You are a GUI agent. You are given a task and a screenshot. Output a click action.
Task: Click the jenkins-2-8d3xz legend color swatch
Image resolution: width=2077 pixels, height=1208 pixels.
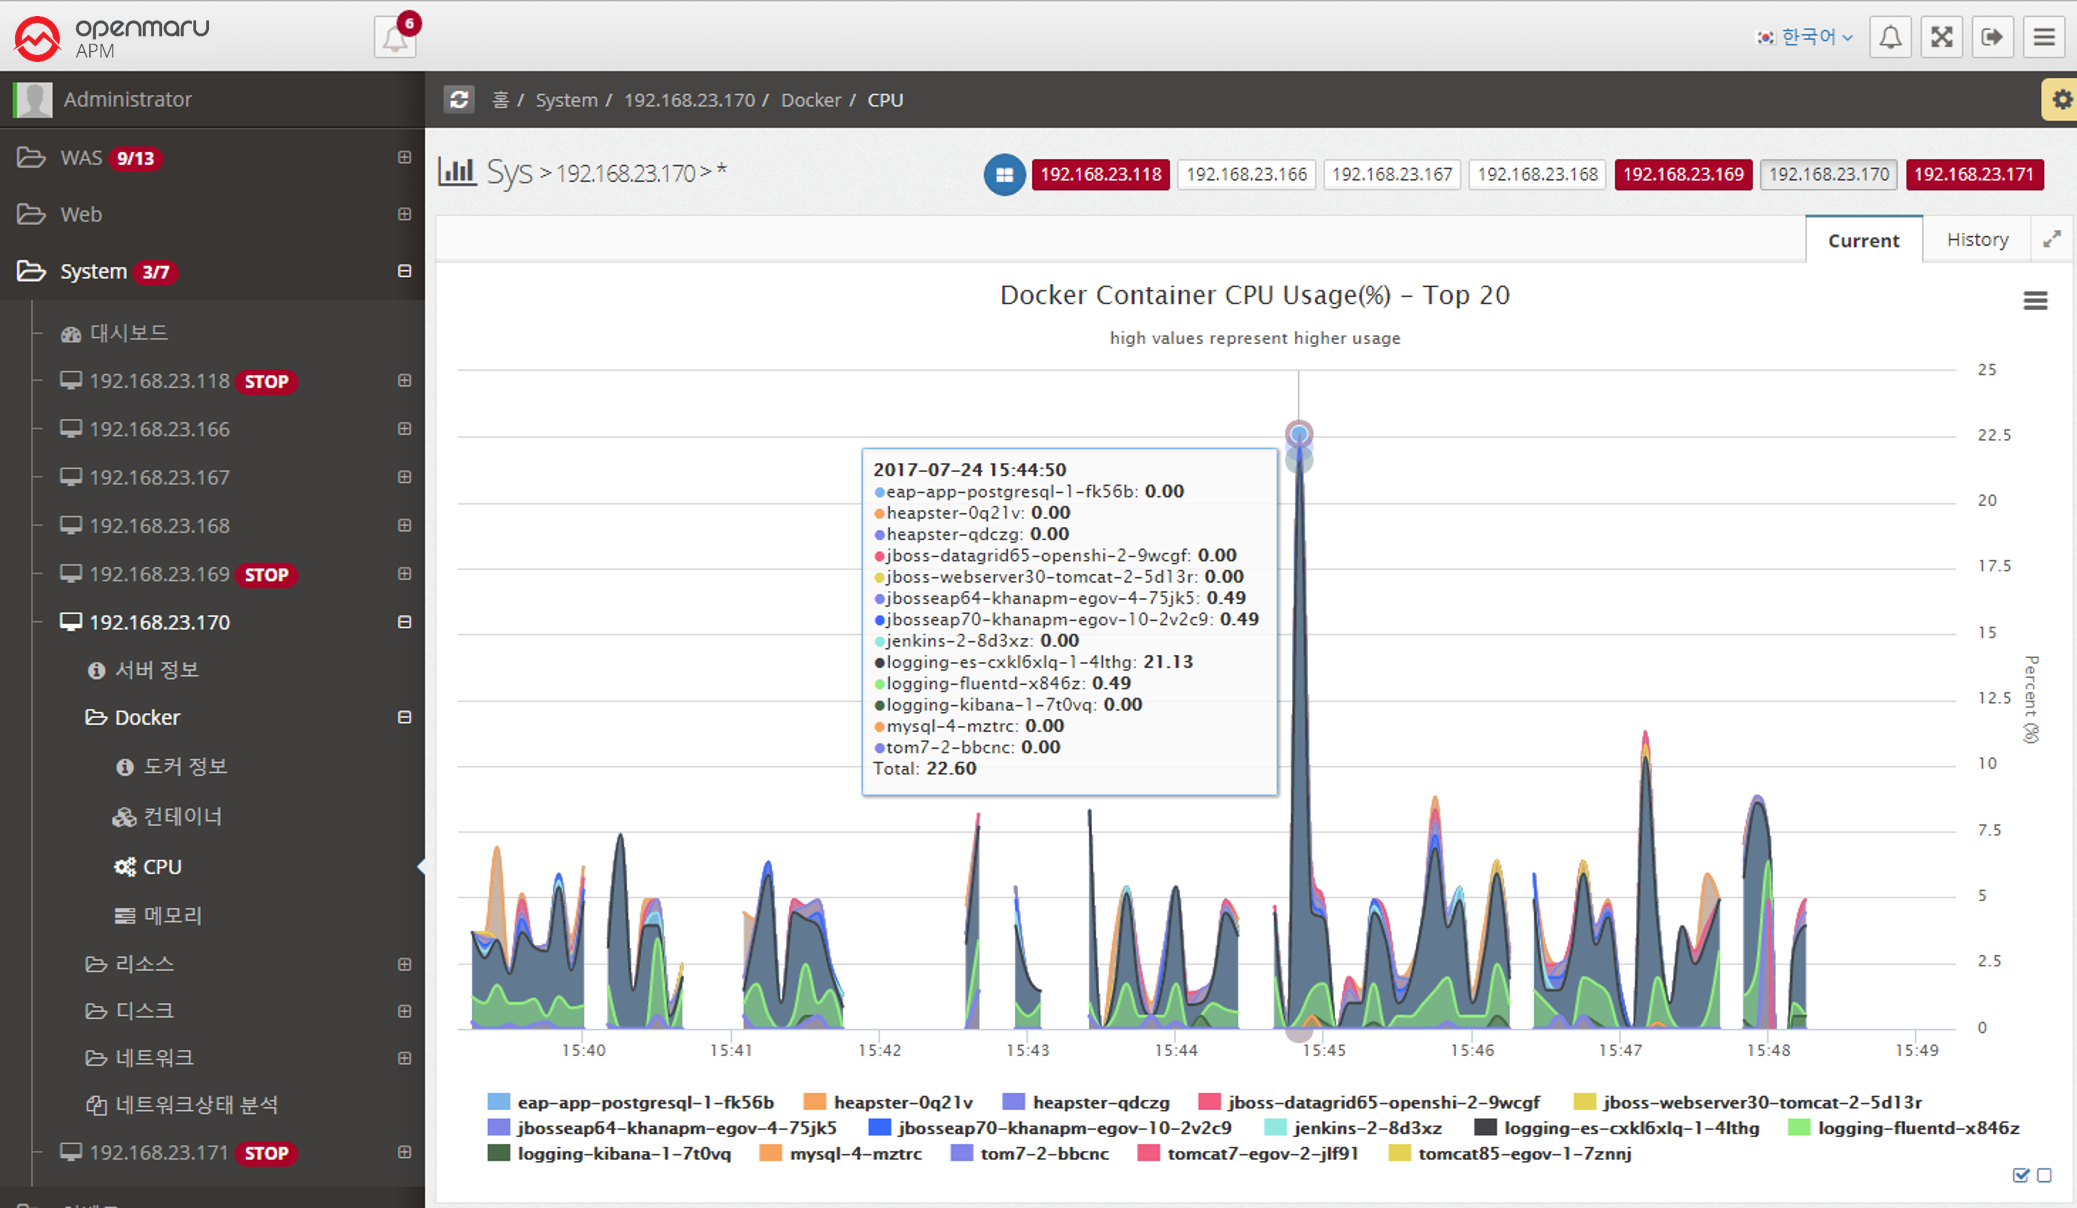pos(1275,1128)
